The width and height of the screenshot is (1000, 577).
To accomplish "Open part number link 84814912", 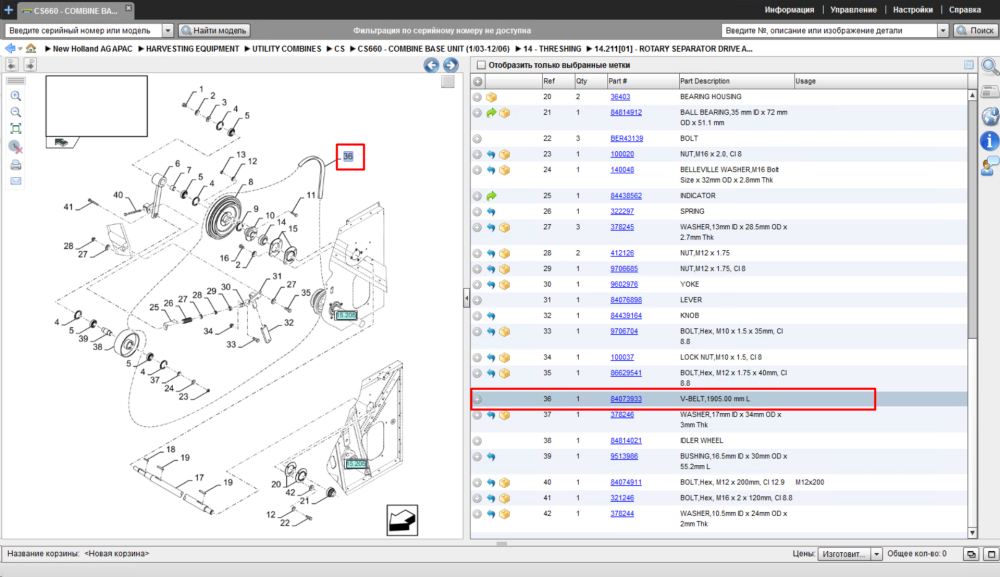I will (626, 112).
